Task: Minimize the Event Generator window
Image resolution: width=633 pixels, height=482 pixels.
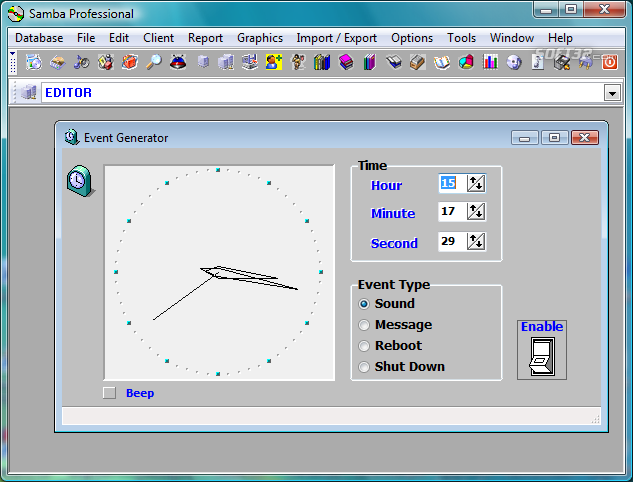Action: coord(524,138)
